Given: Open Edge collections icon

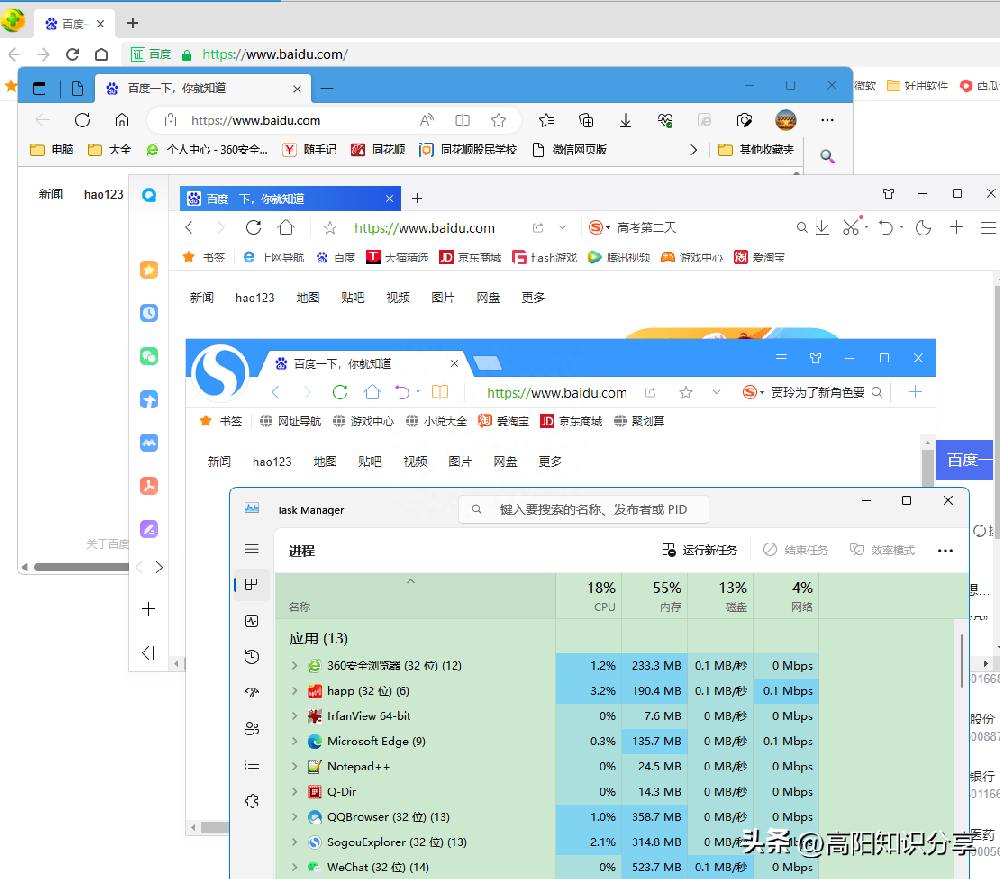Looking at the screenshot, I should pyautogui.click(x=586, y=120).
